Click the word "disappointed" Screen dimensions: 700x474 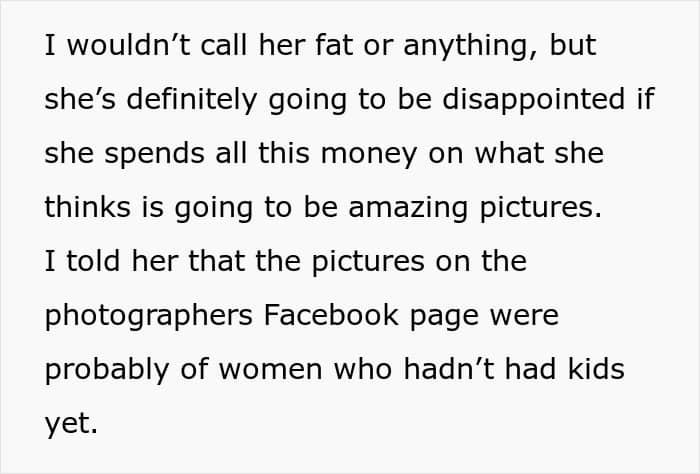[x=533, y=99]
